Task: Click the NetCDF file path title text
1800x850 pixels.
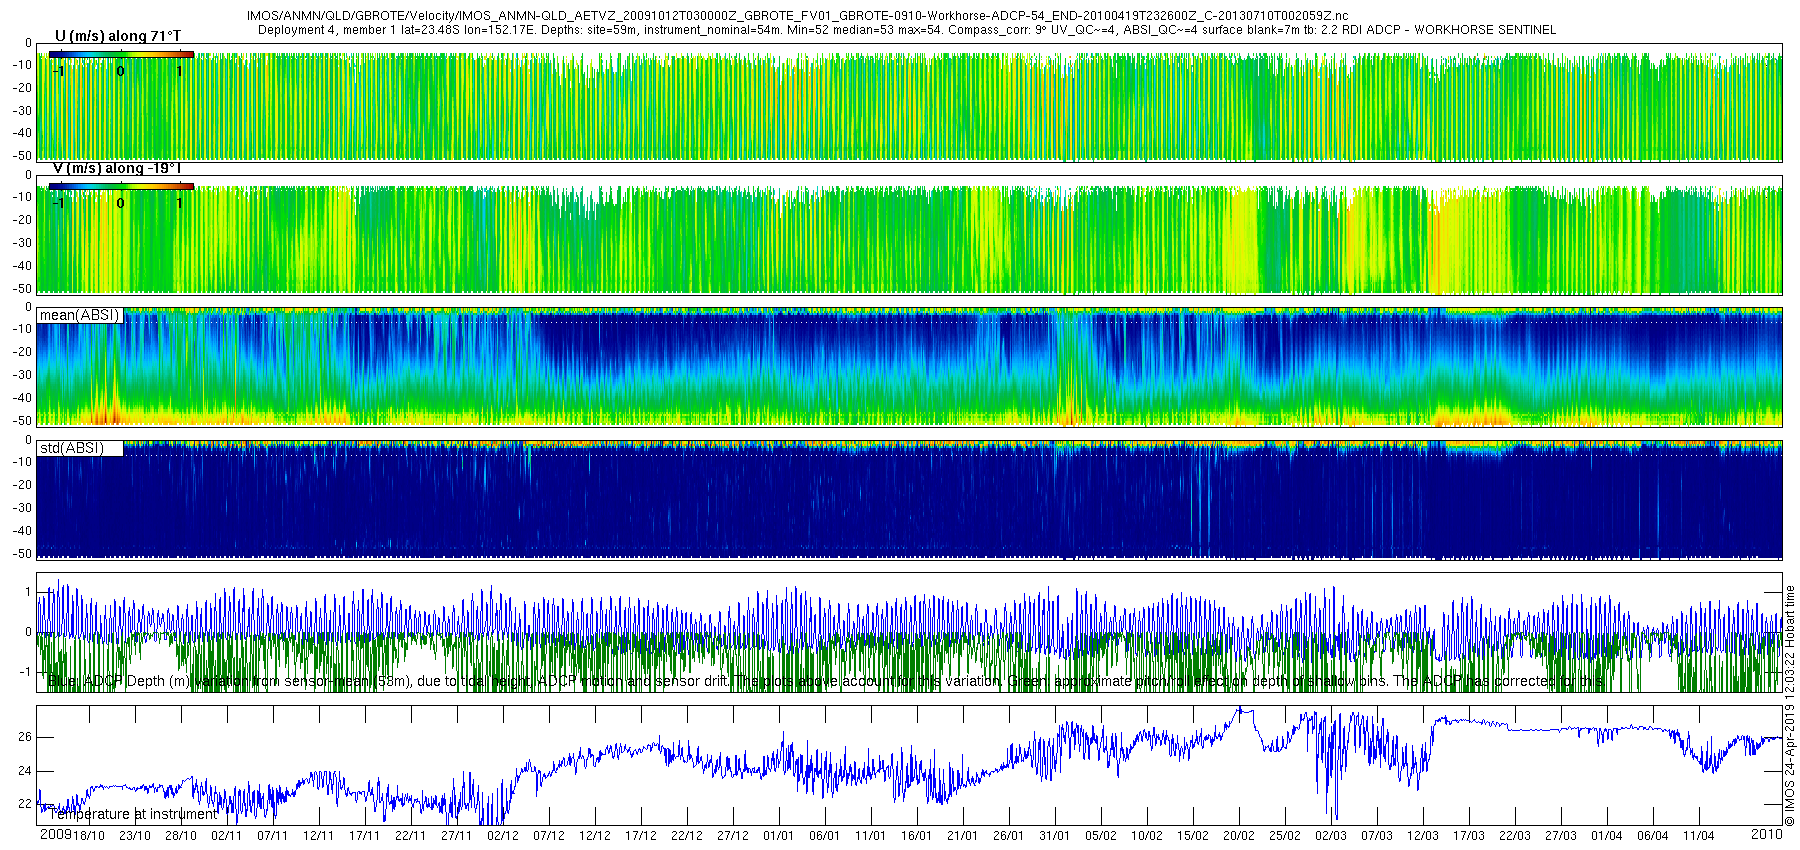Action: pyautogui.click(x=797, y=16)
